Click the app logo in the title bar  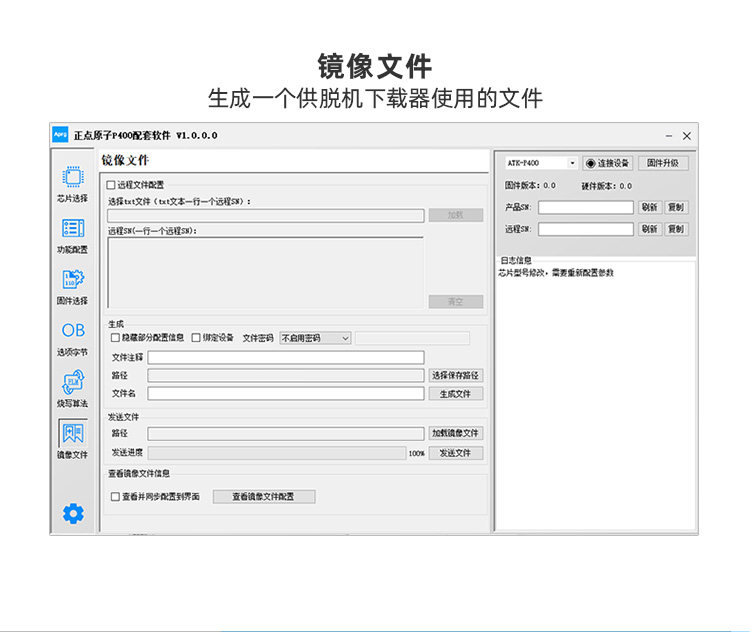[x=60, y=135]
